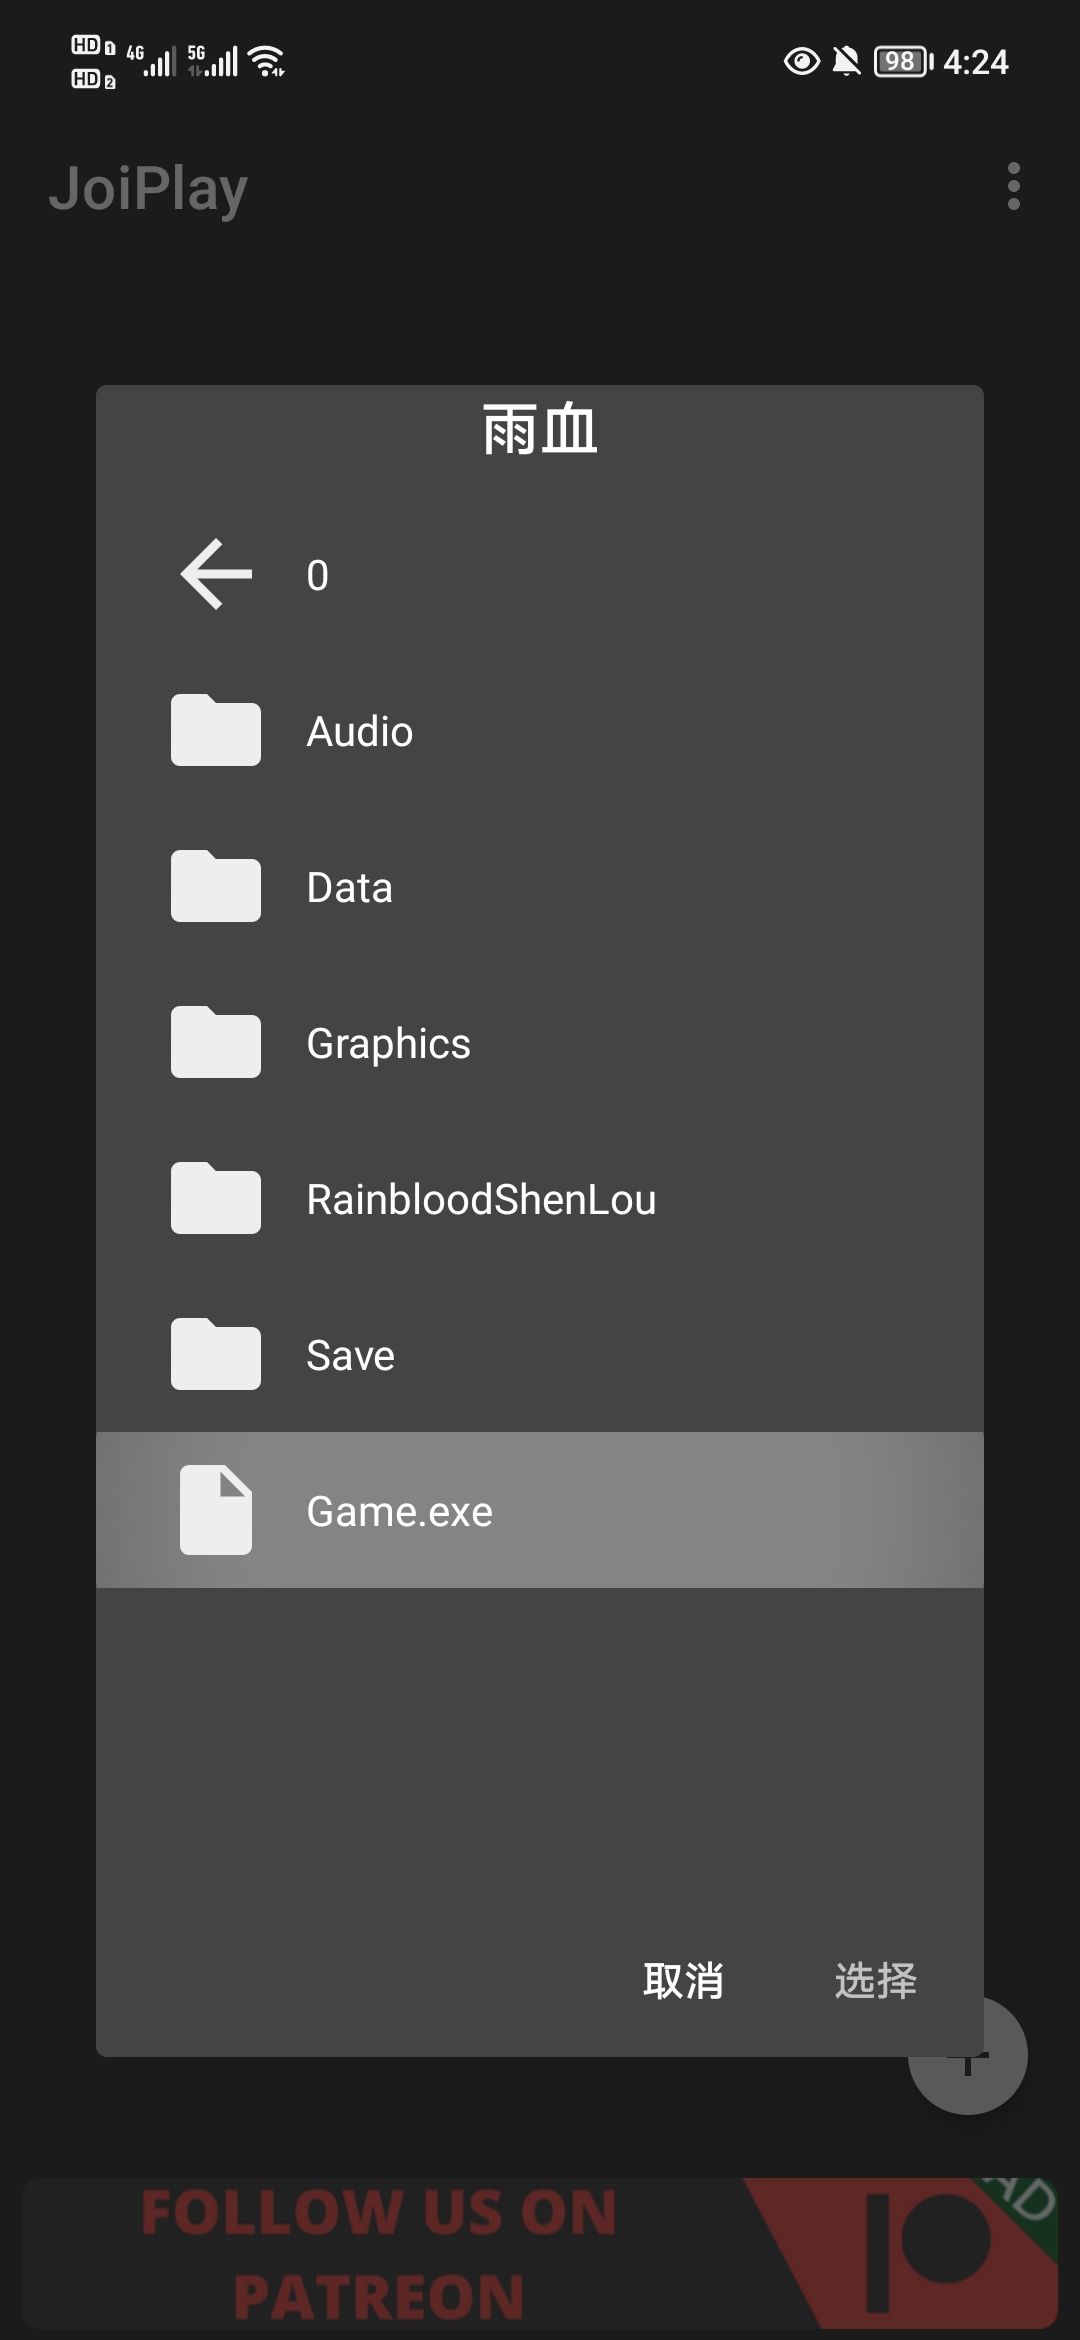Screen dimensions: 1080x2340
Task: Enter the Save folder label
Action: 350,1356
